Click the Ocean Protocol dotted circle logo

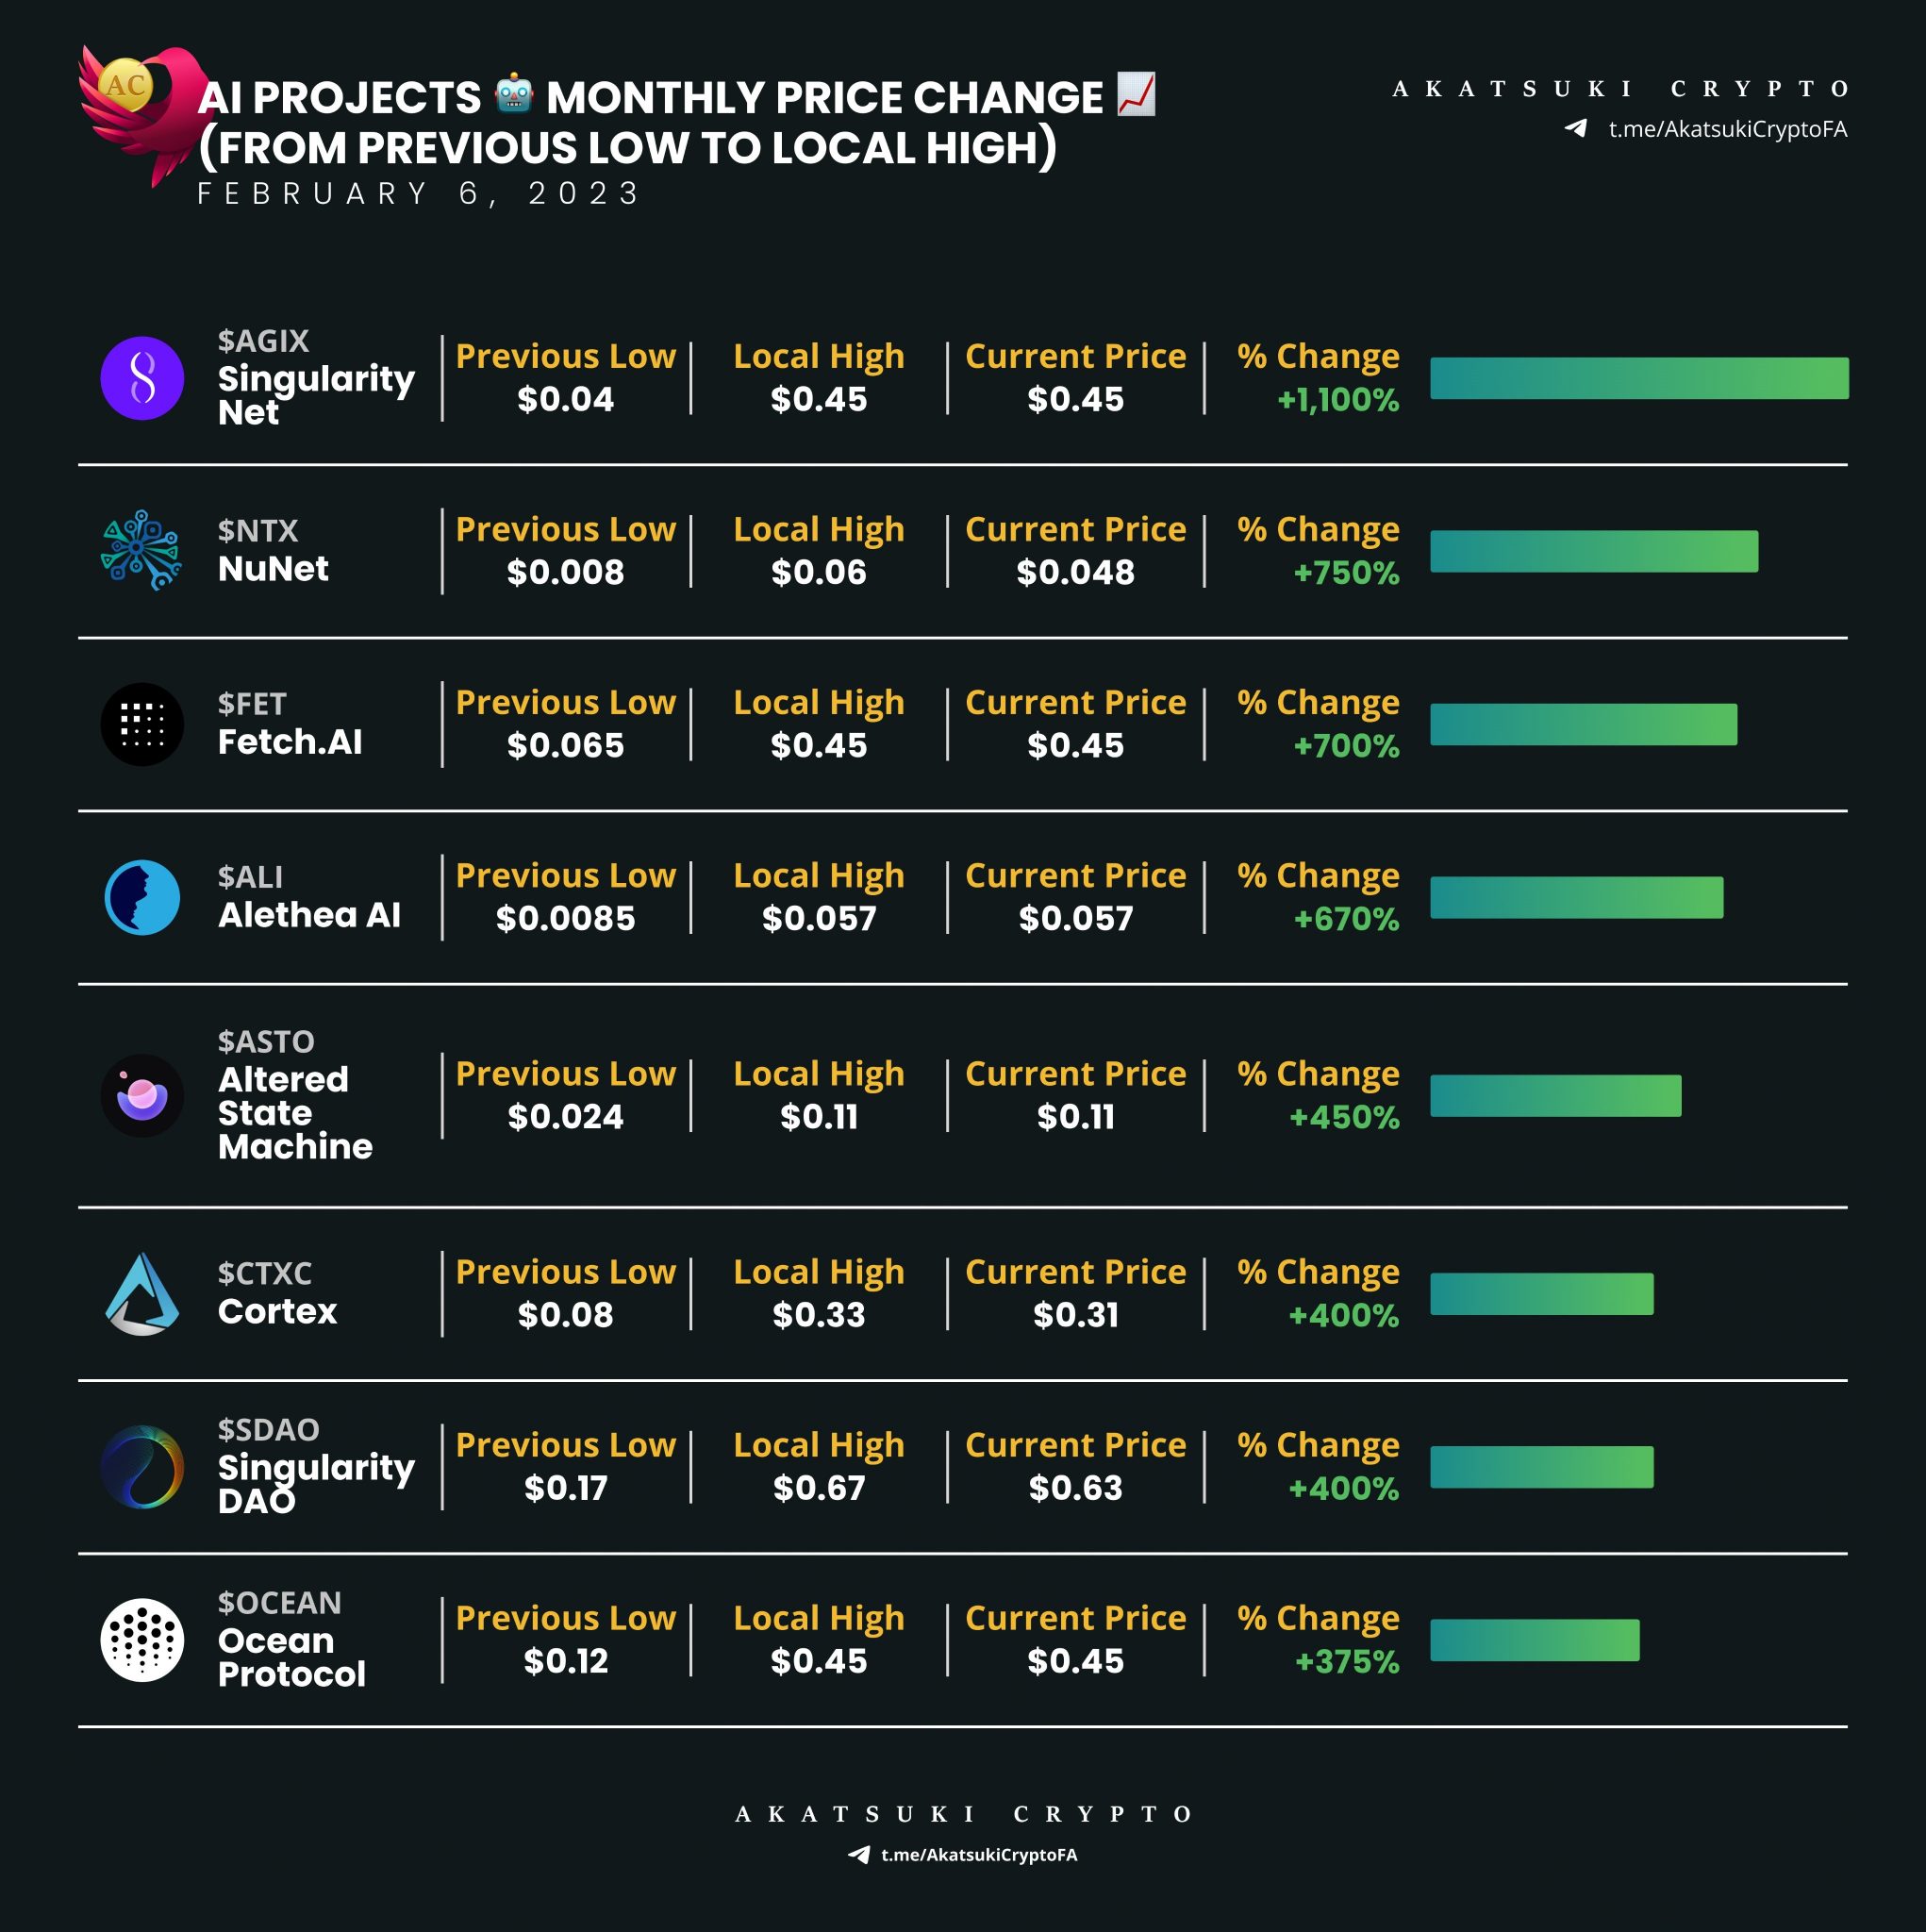point(142,1639)
